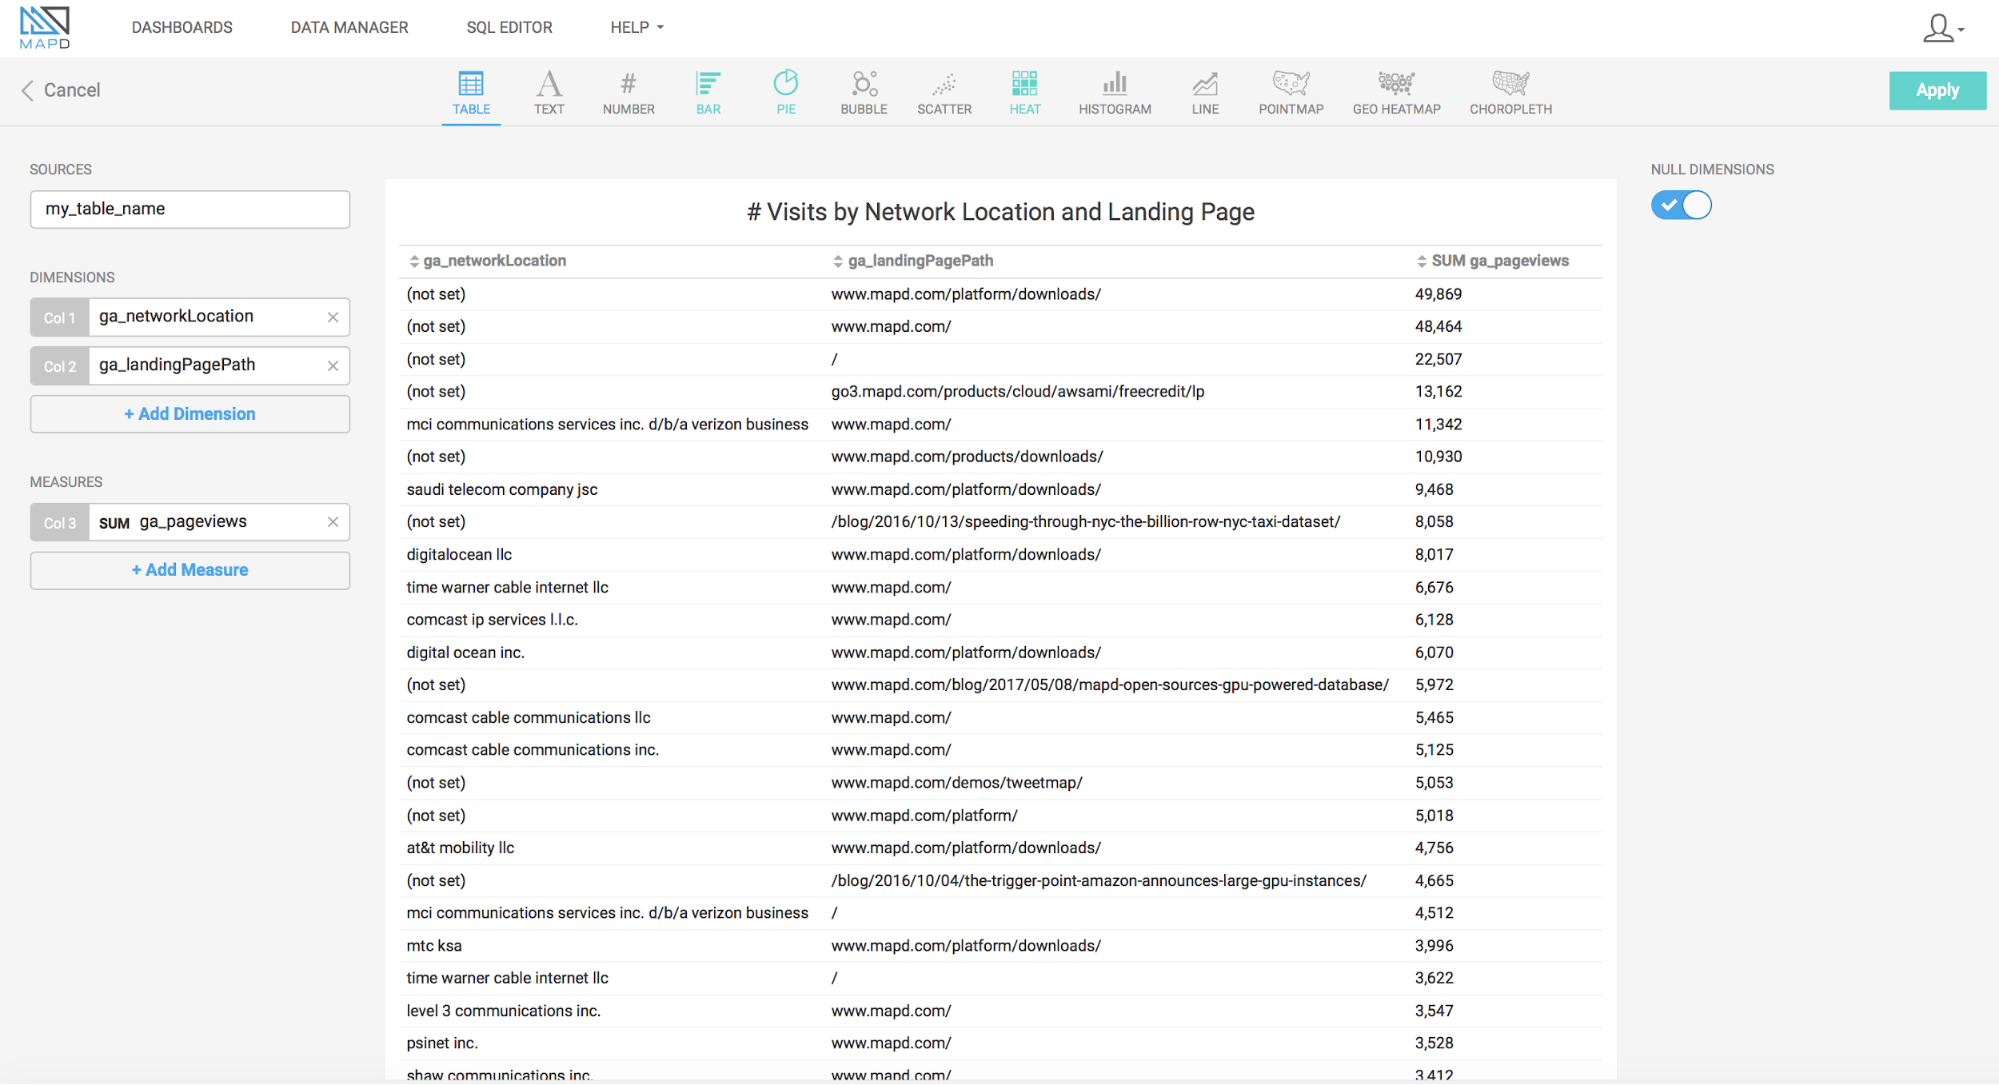The image size is (1999, 1085).
Task: Click the cell 'www.mapd.com/platform/' in the 5,018 row
Action: pos(924,815)
